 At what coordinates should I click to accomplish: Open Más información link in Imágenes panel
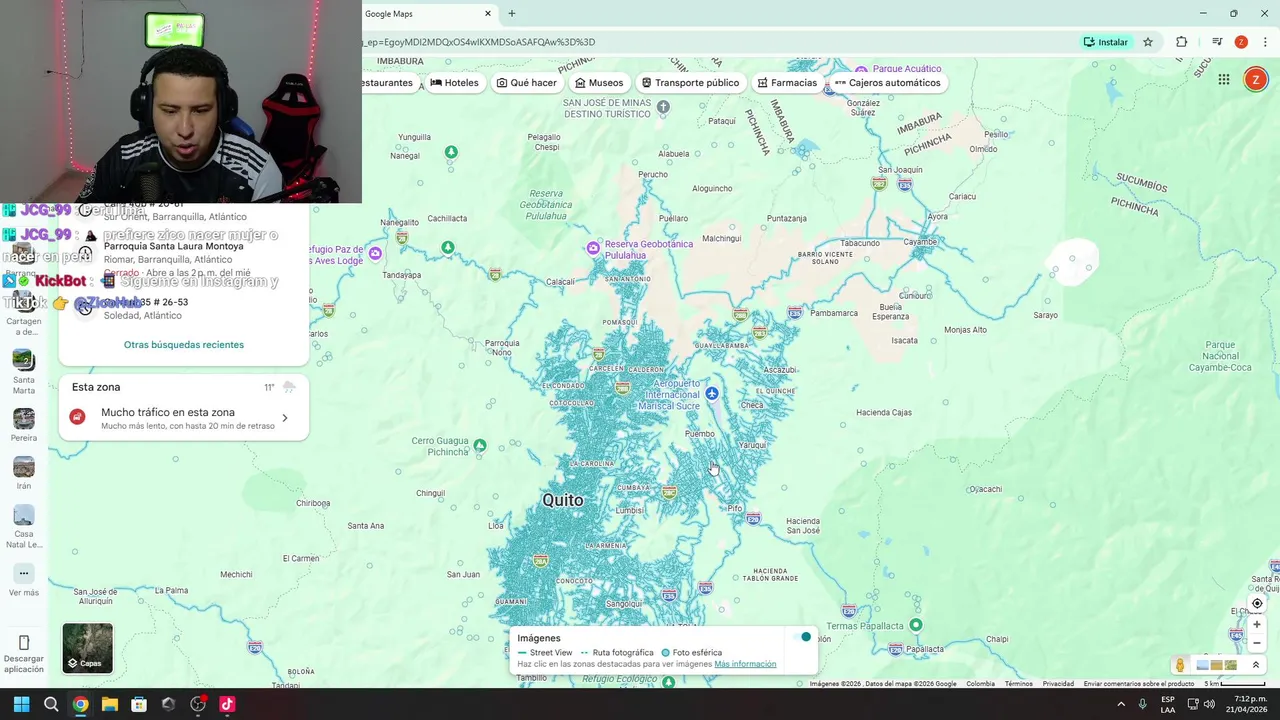tap(745, 664)
